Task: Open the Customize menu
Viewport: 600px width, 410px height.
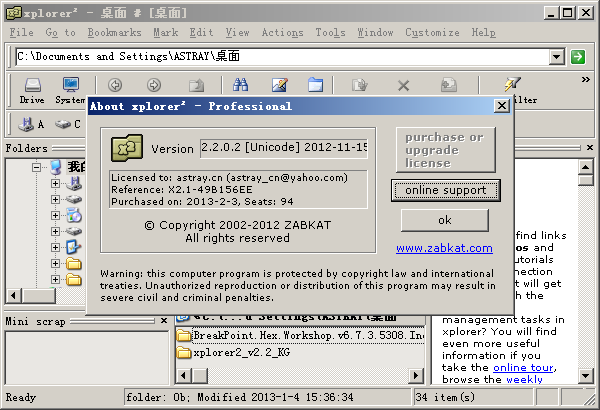Action: pos(432,33)
